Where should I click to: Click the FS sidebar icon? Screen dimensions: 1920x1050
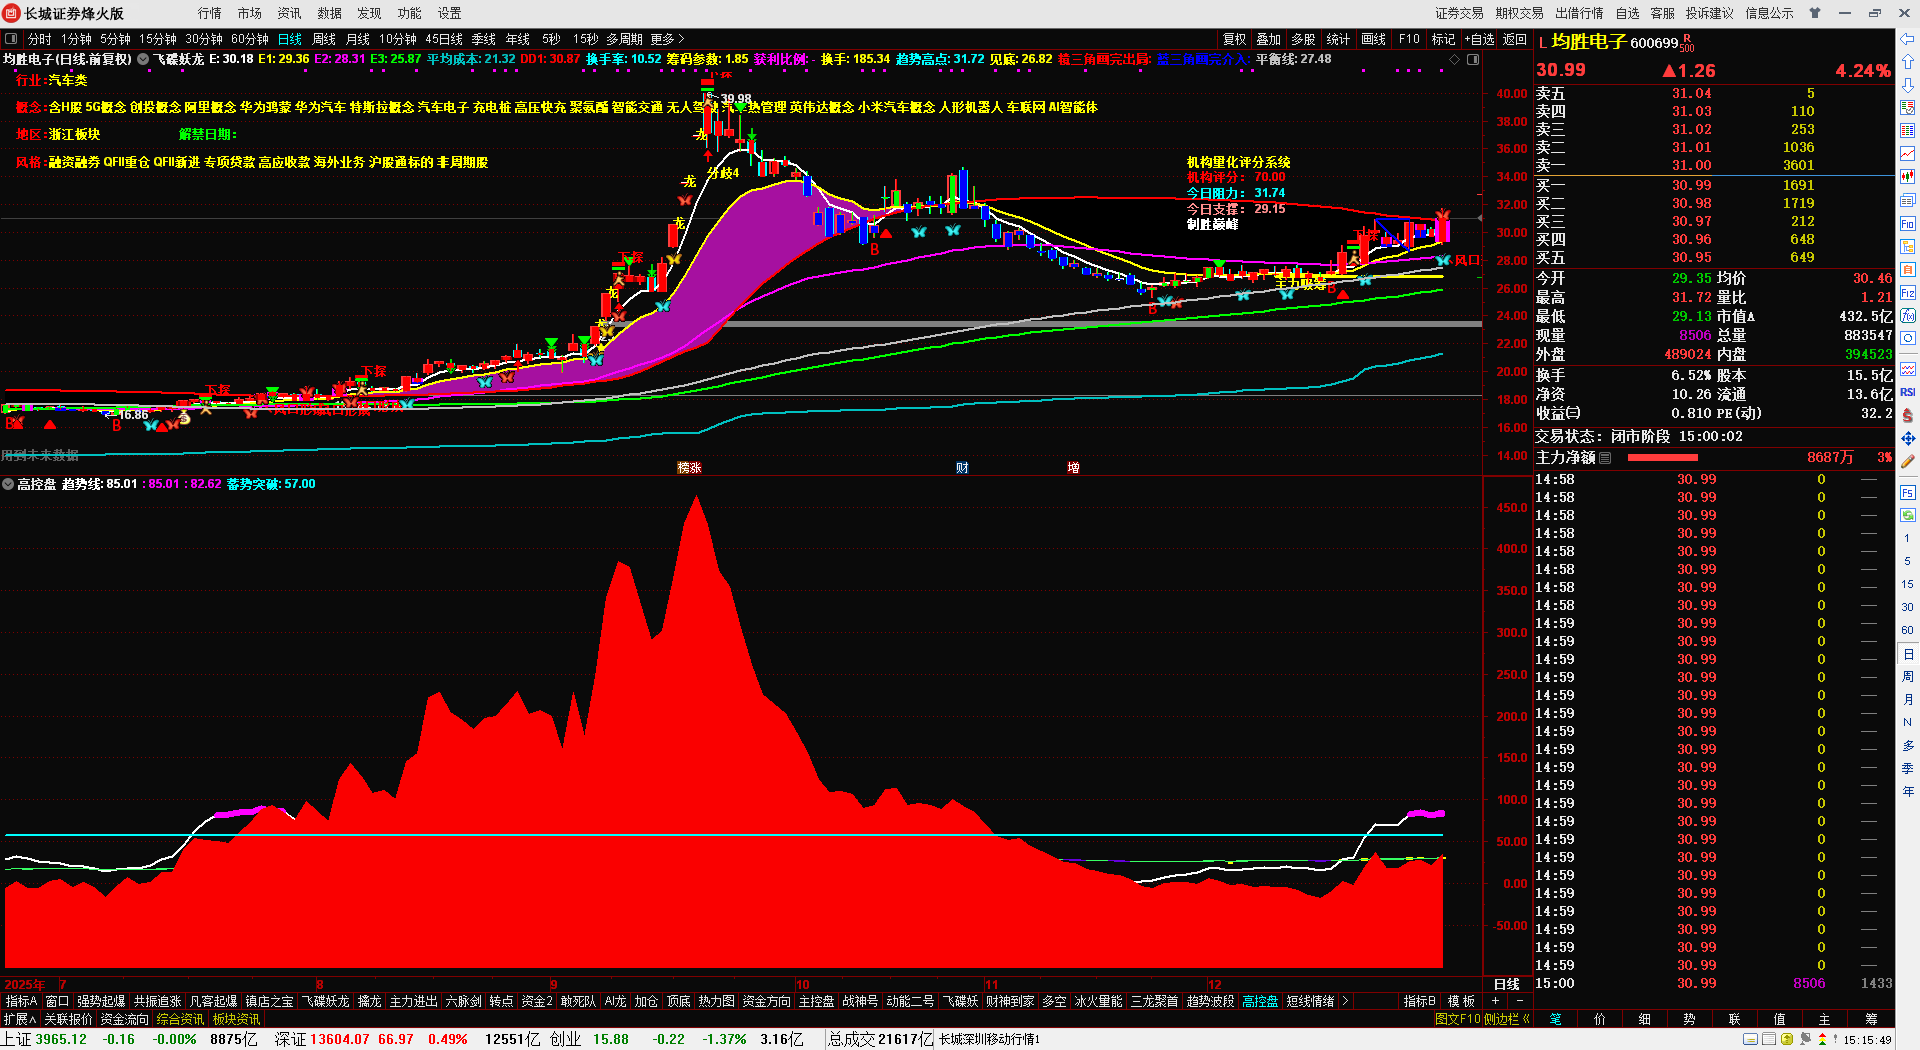[x=1908, y=492]
